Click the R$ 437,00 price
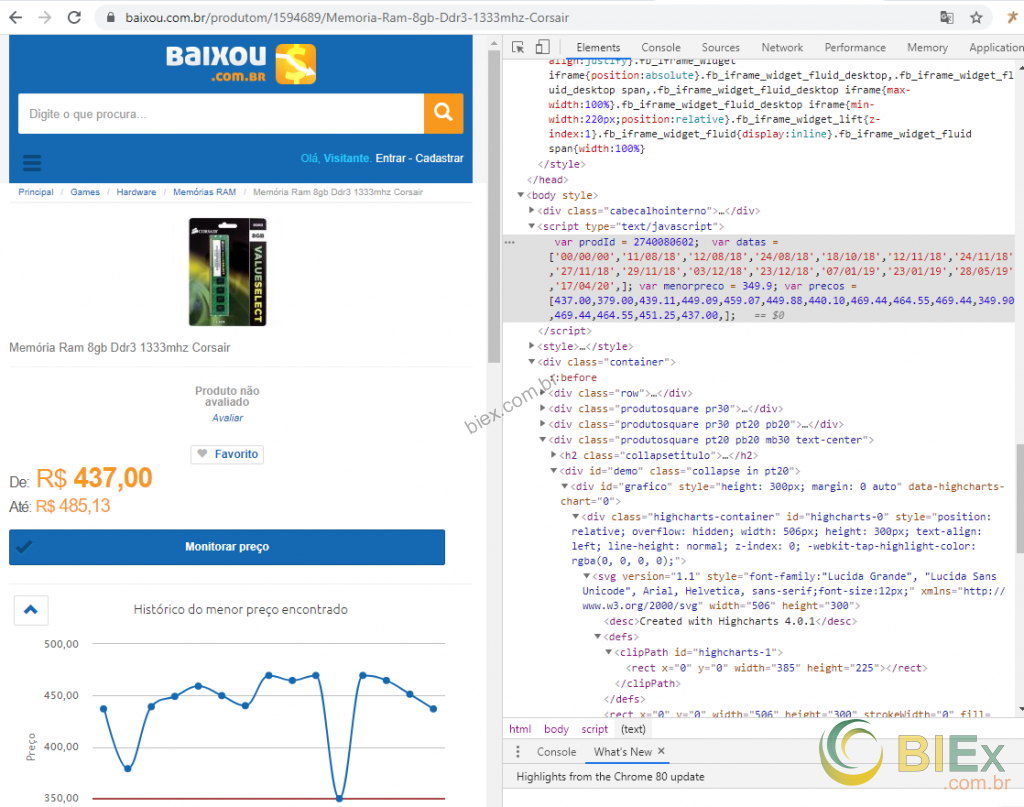This screenshot has width=1024, height=807. coord(94,479)
